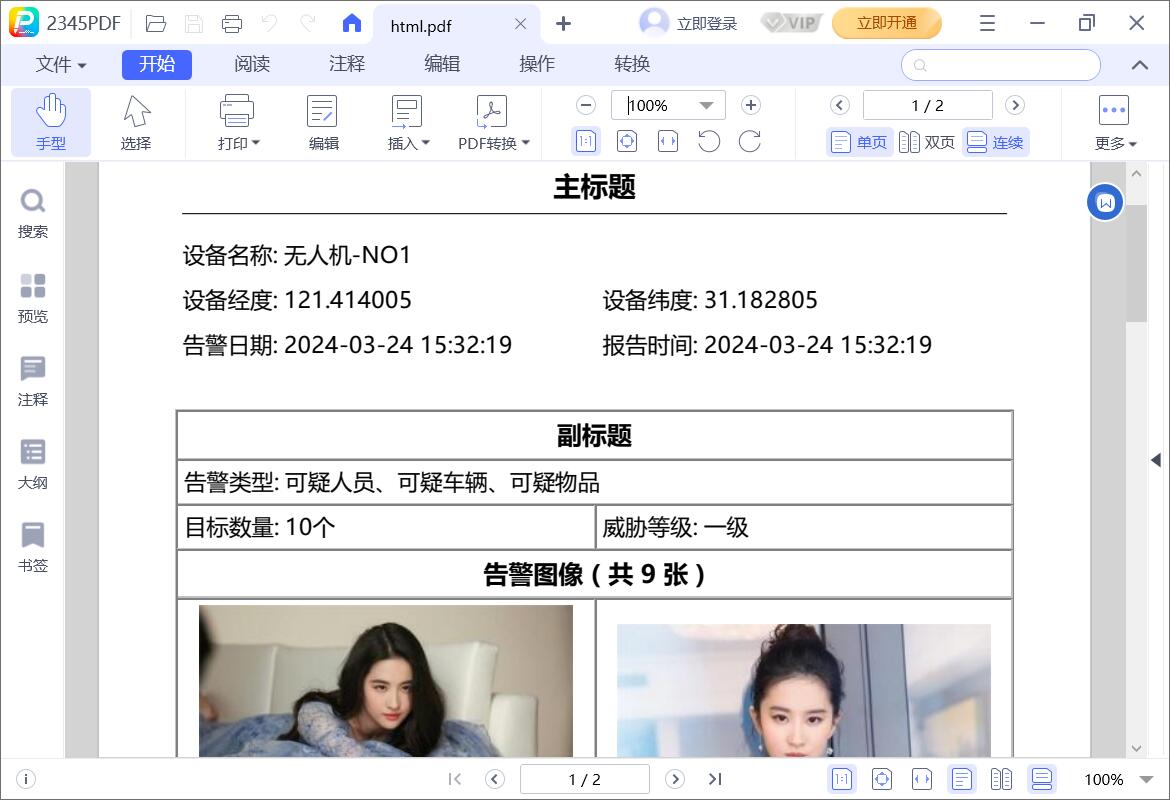
Task: Expand the File (文件) menu
Action: point(60,64)
